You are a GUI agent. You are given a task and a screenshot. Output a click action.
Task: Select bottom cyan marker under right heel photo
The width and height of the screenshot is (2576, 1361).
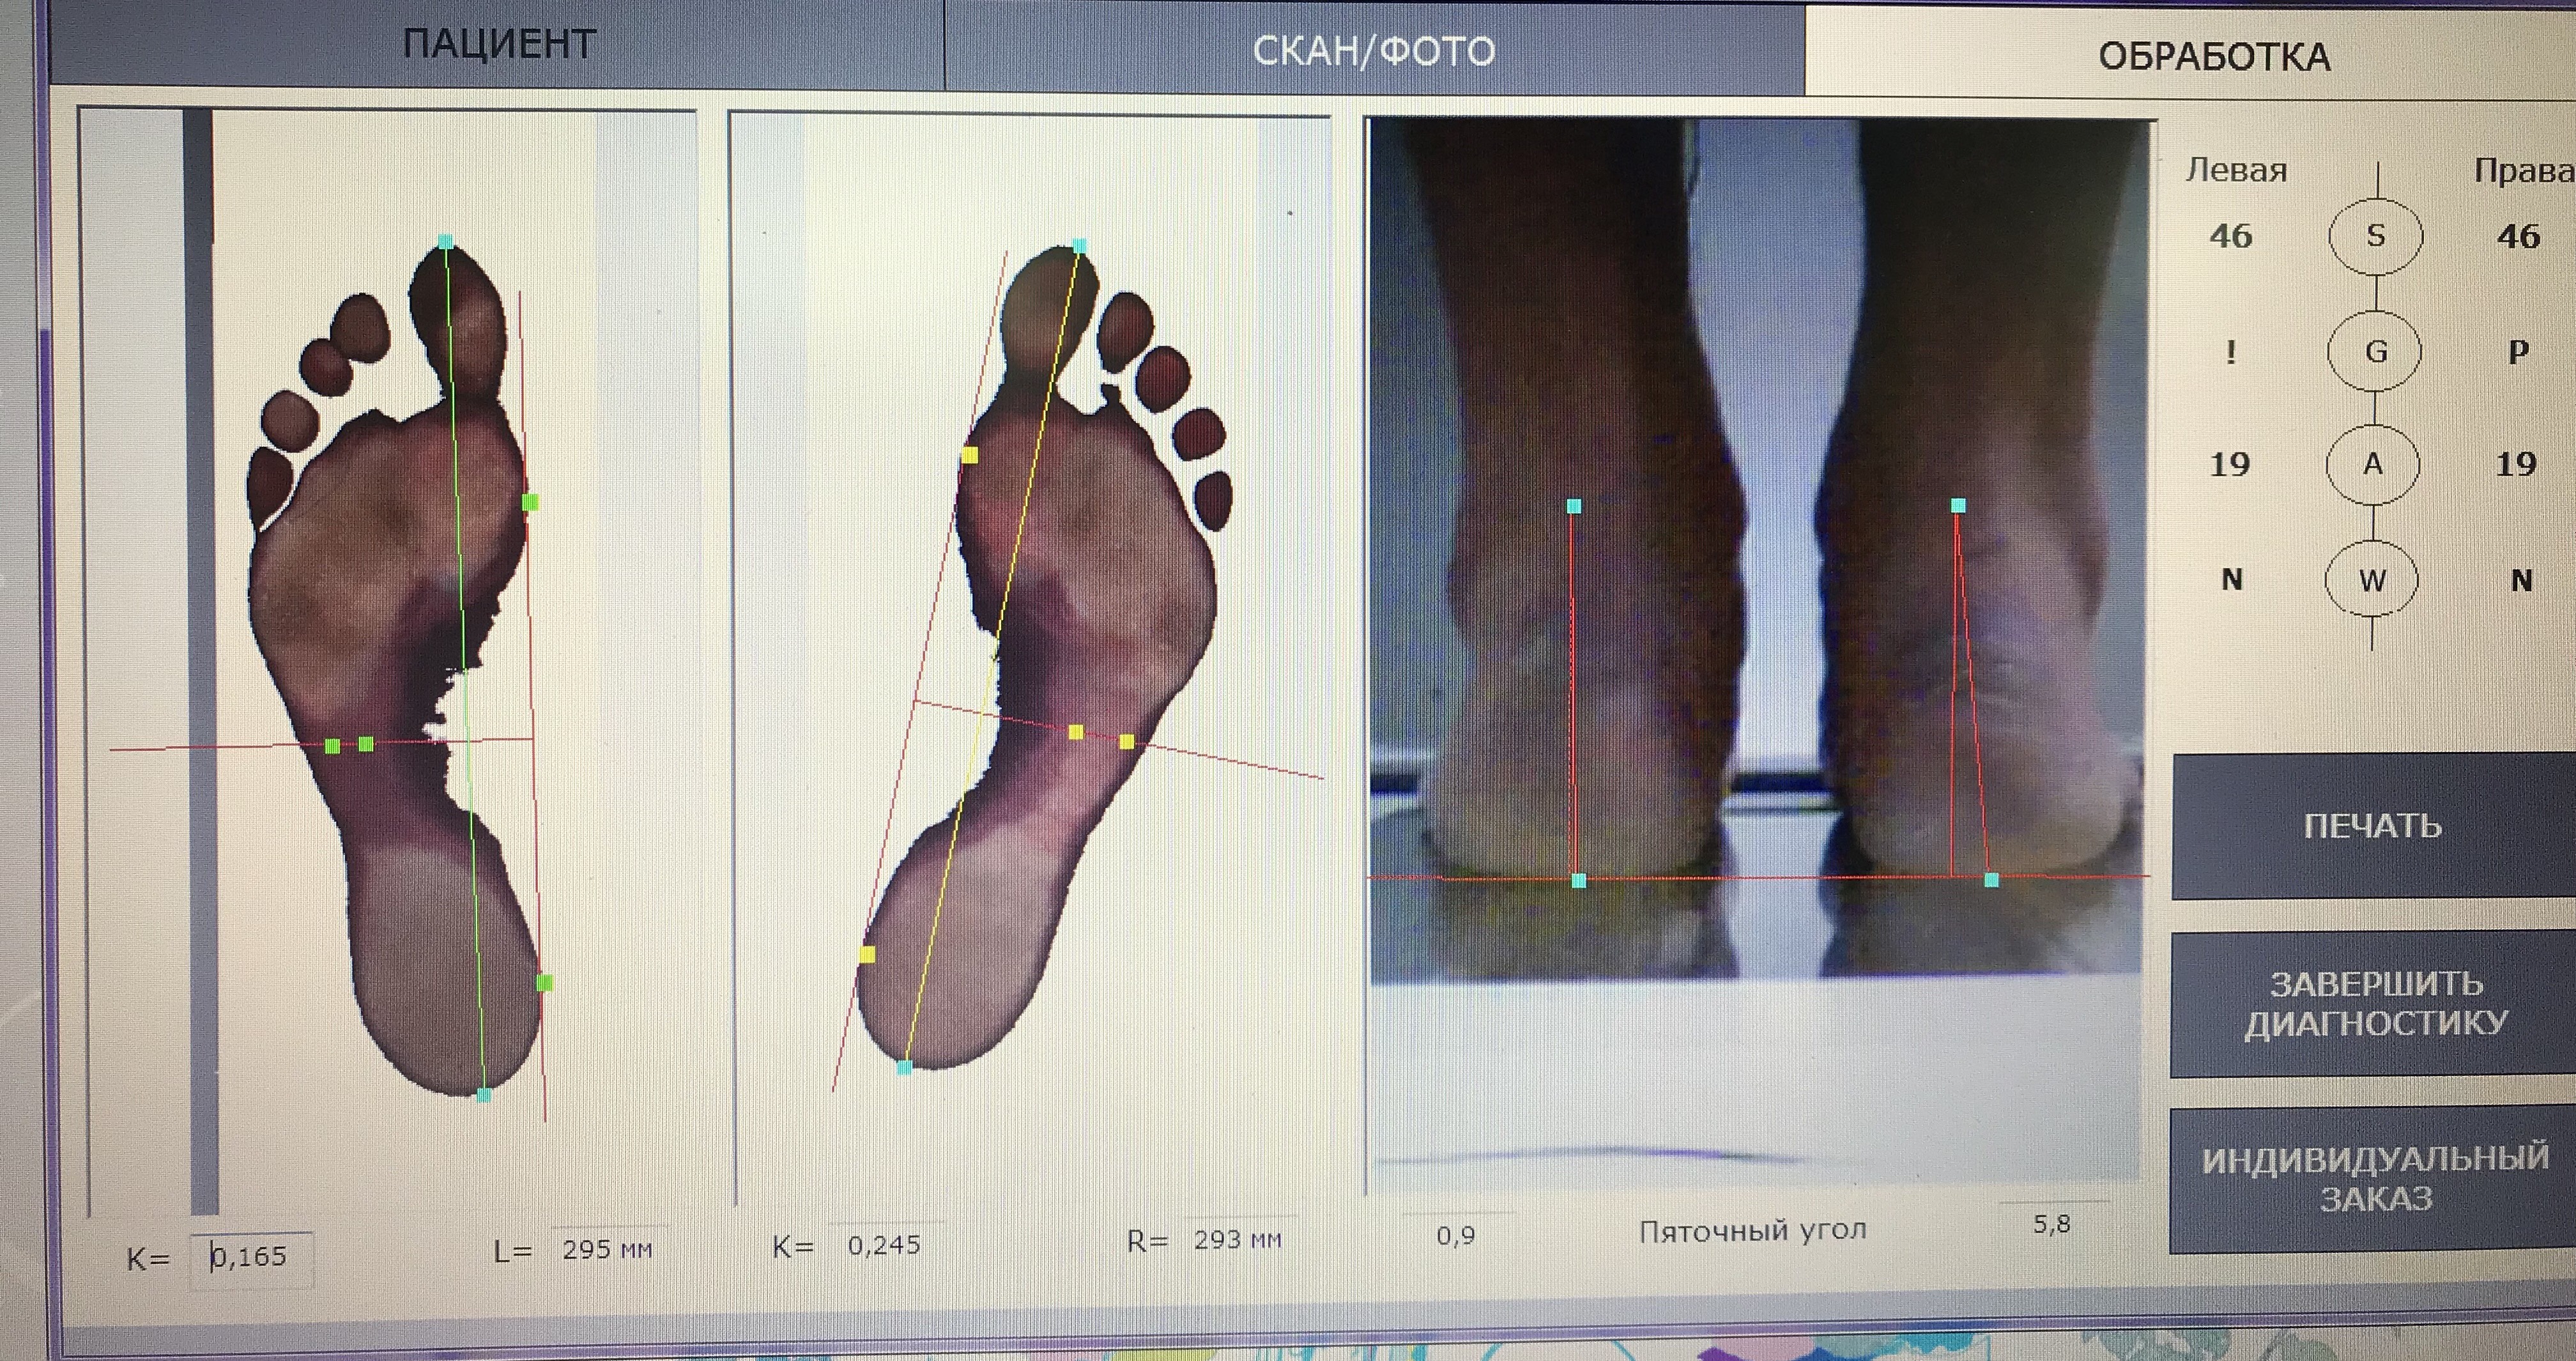[x=1991, y=880]
